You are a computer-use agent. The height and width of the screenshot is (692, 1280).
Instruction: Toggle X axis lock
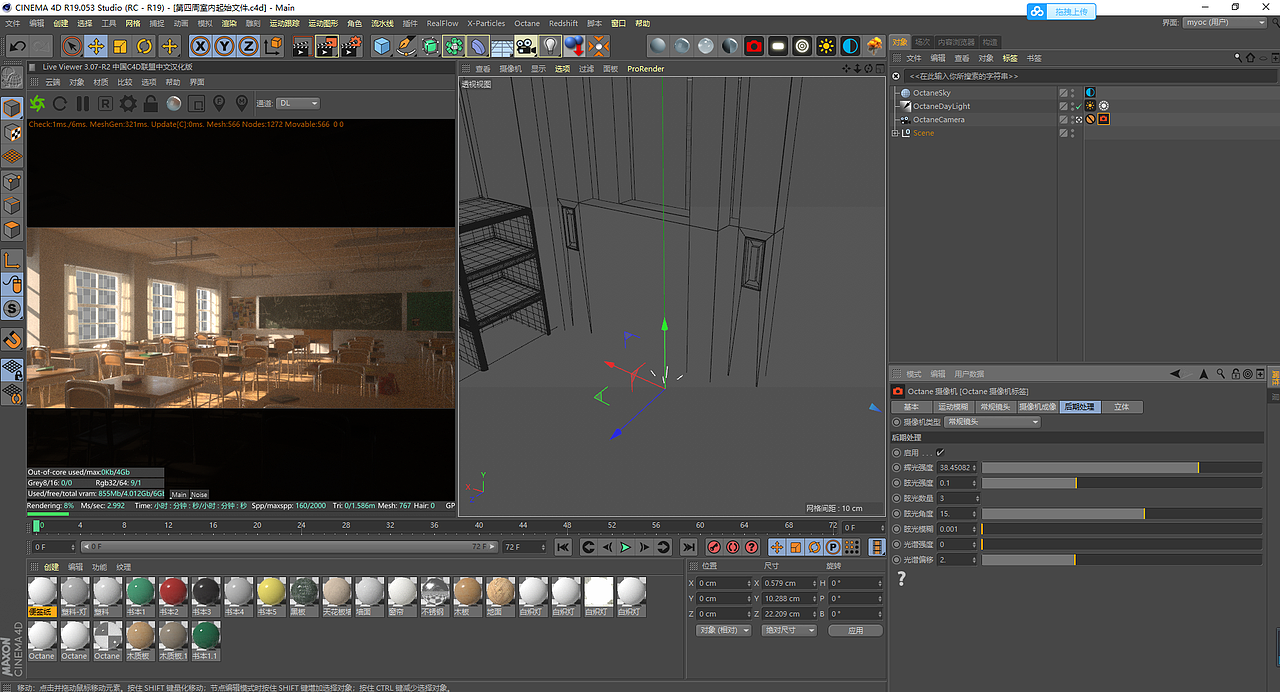coord(200,46)
